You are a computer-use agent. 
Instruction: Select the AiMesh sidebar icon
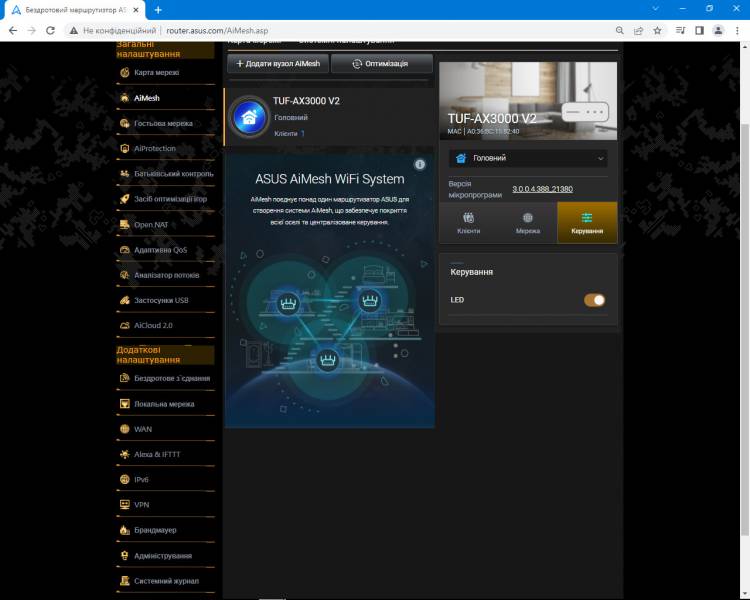point(124,98)
